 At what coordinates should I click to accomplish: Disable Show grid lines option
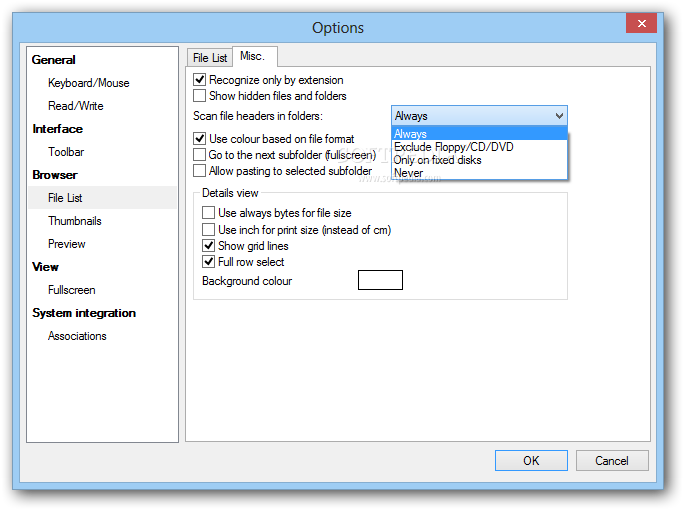click(x=209, y=246)
